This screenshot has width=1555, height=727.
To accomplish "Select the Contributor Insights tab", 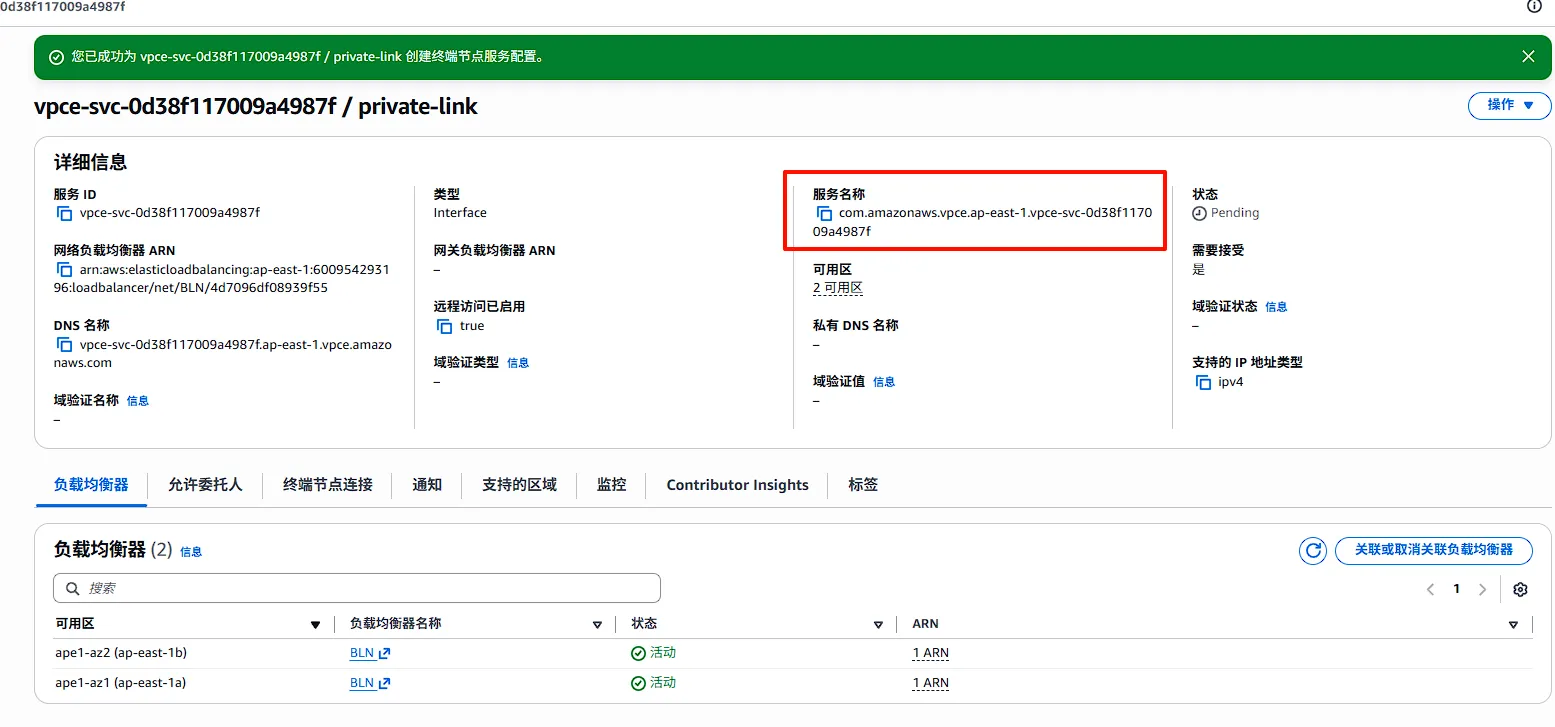I will (737, 485).
